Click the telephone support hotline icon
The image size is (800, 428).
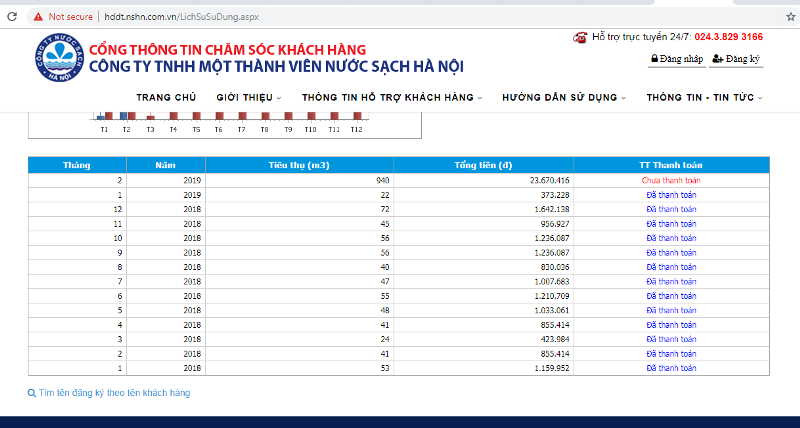coord(580,37)
